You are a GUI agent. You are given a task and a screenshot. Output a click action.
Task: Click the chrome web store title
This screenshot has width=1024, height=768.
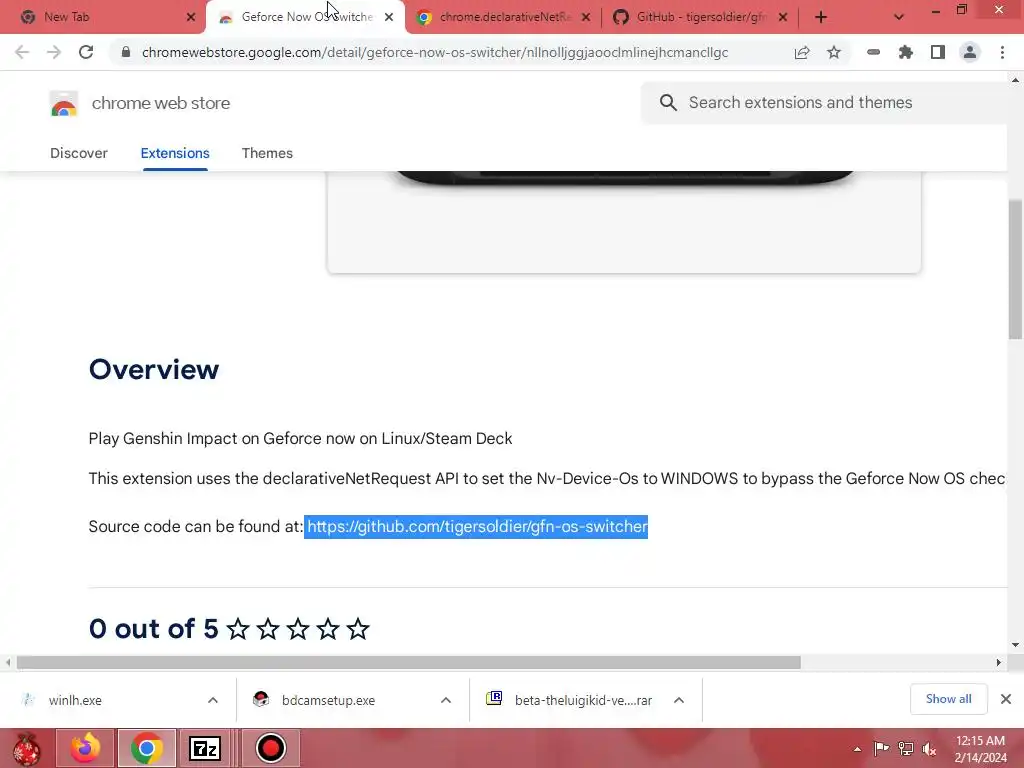[161, 103]
